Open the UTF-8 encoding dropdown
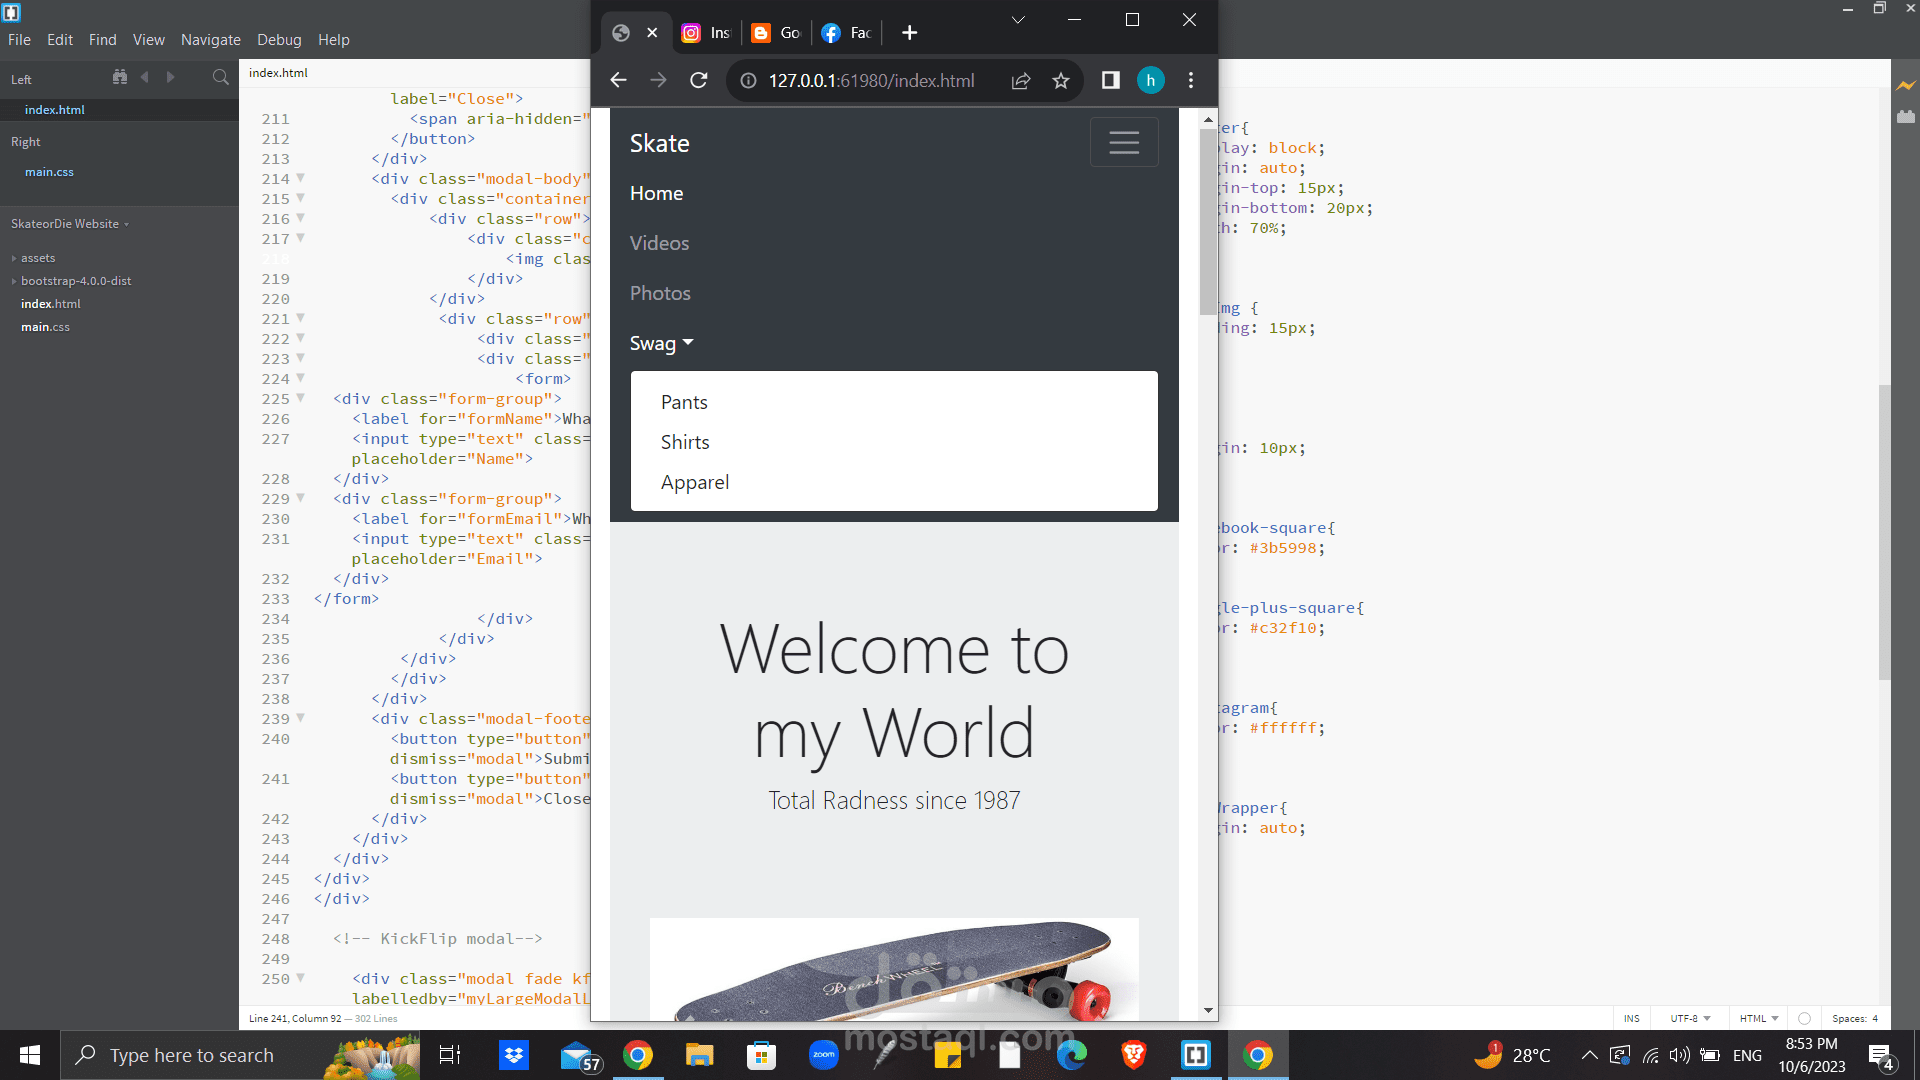The width and height of the screenshot is (1920, 1080). [1690, 1018]
